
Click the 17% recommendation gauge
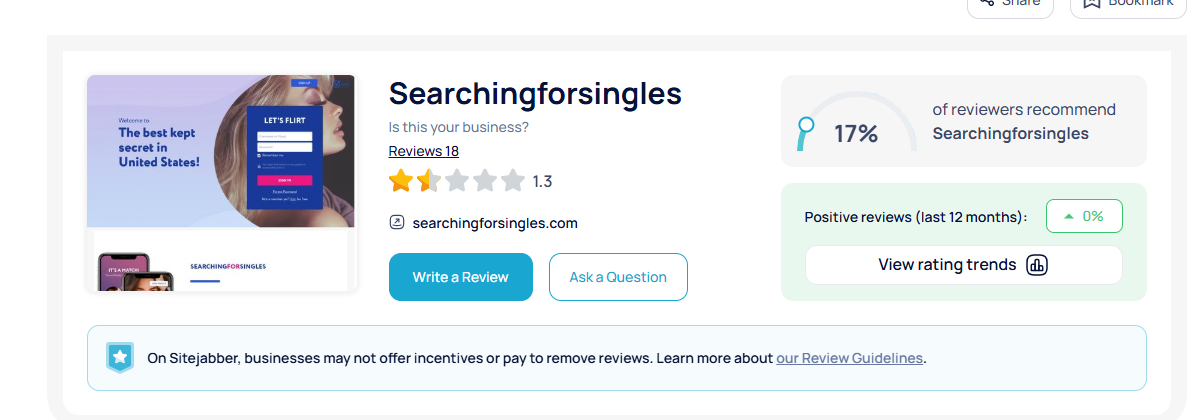tap(856, 125)
